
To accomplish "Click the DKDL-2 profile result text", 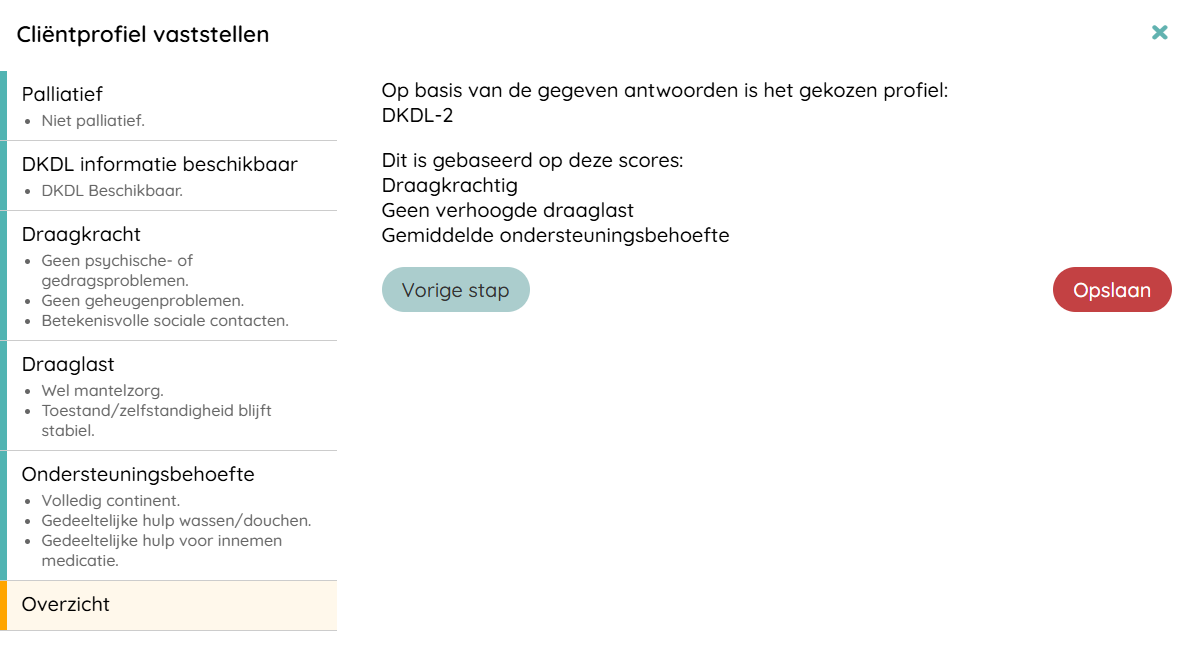I will [x=417, y=115].
